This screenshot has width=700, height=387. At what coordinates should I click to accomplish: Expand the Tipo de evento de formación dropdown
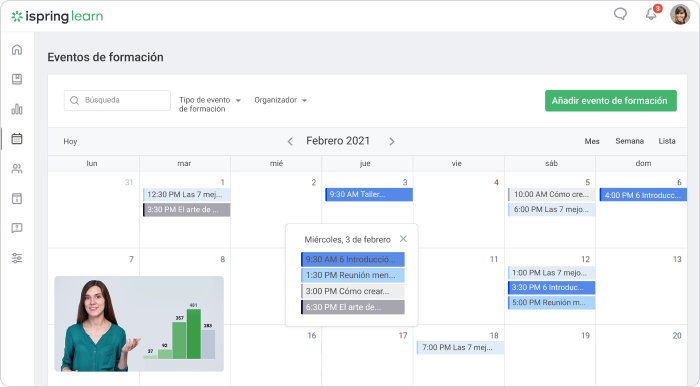[210, 104]
